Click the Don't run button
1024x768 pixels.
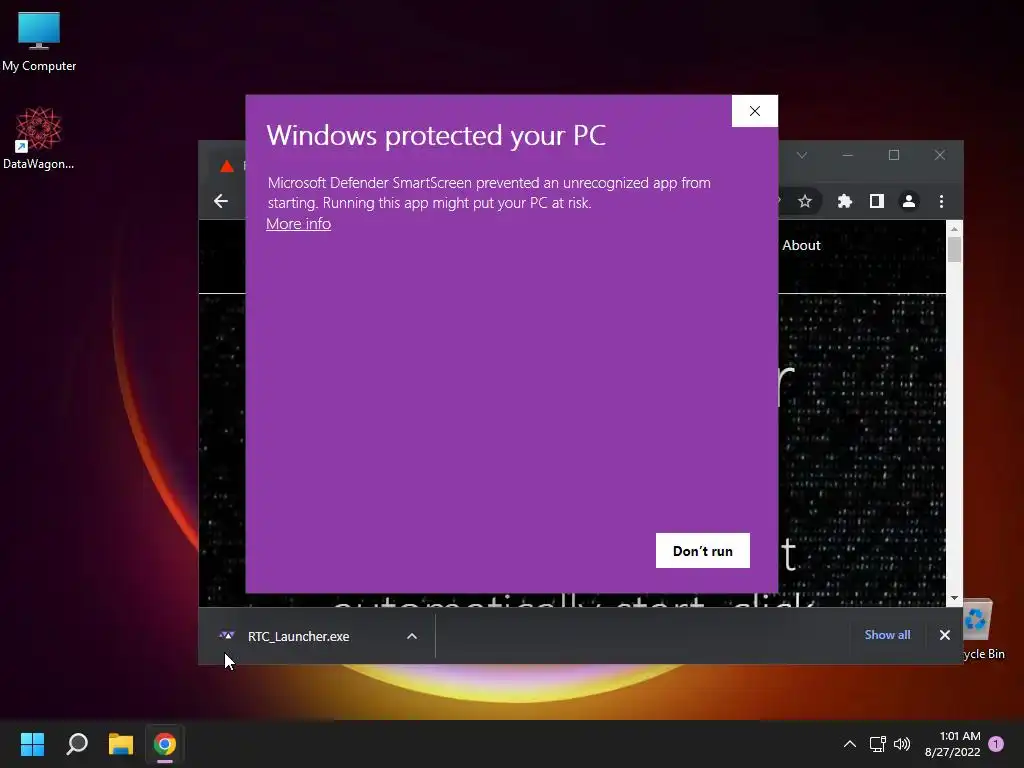[x=703, y=551]
